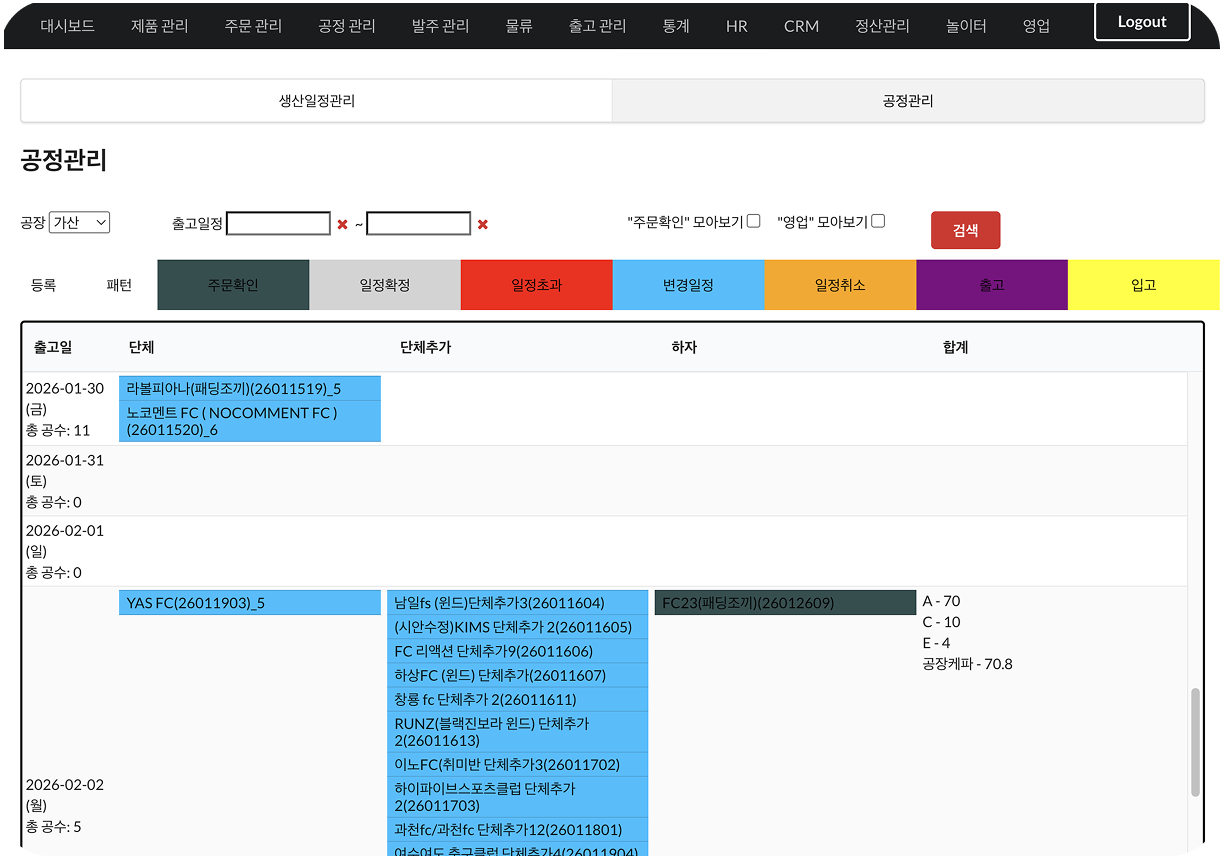Select the 주문확인 dark green status swatch
The height and width of the screenshot is (856, 1220).
(x=233, y=285)
